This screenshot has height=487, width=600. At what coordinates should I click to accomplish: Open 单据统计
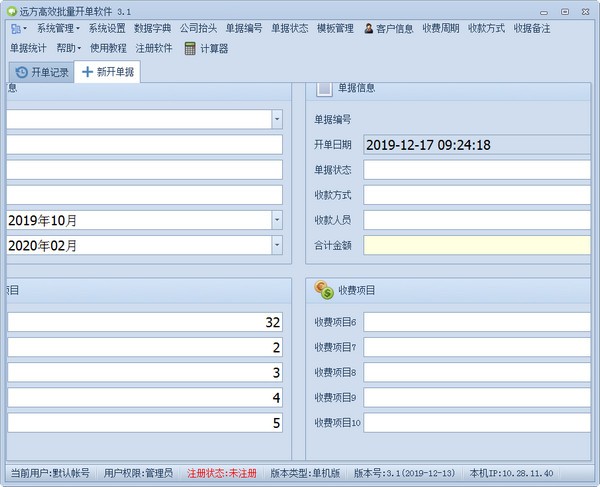point(28,48)
